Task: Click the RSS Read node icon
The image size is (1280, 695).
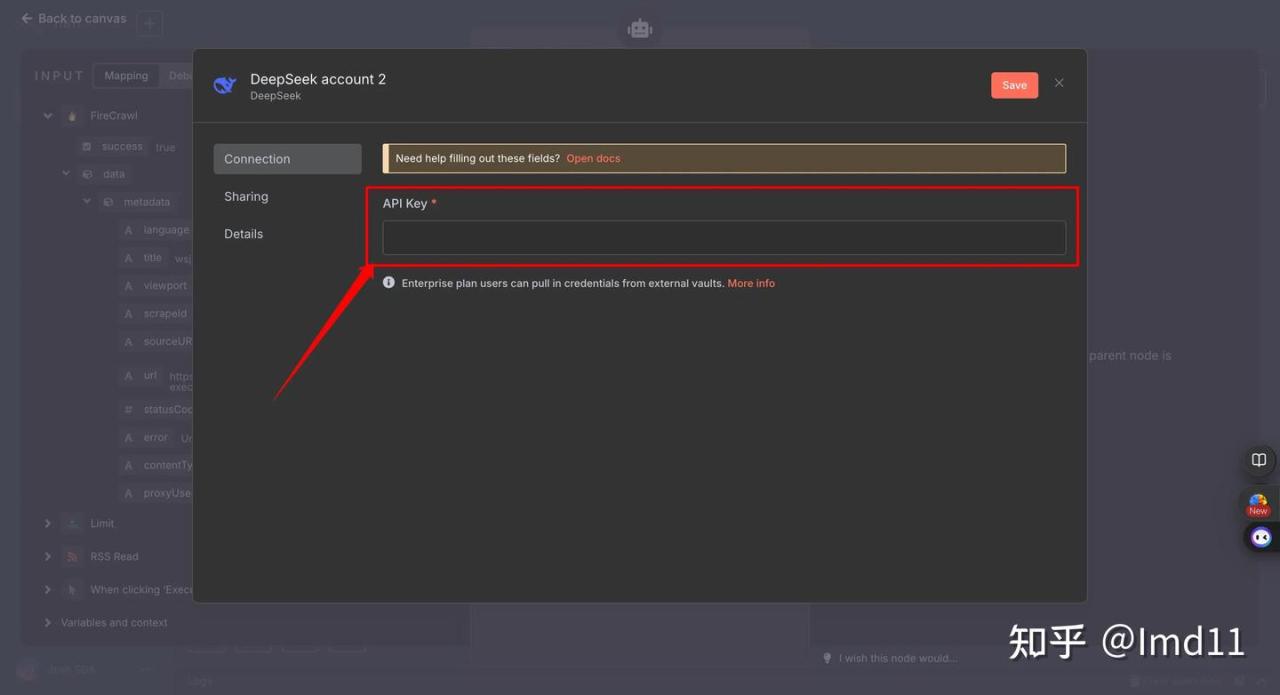Action: [72, 557]
